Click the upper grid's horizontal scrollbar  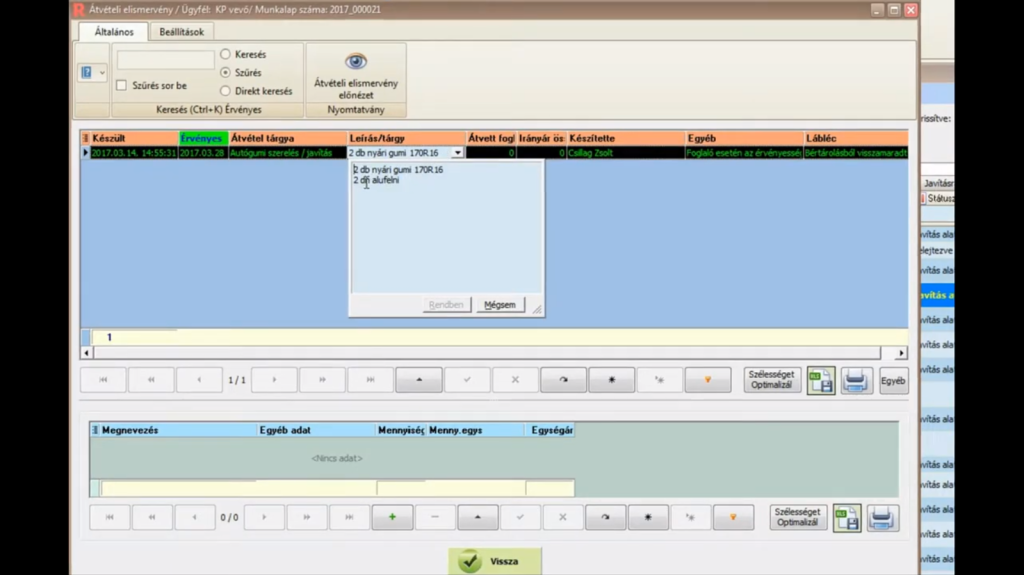[490, 353]
